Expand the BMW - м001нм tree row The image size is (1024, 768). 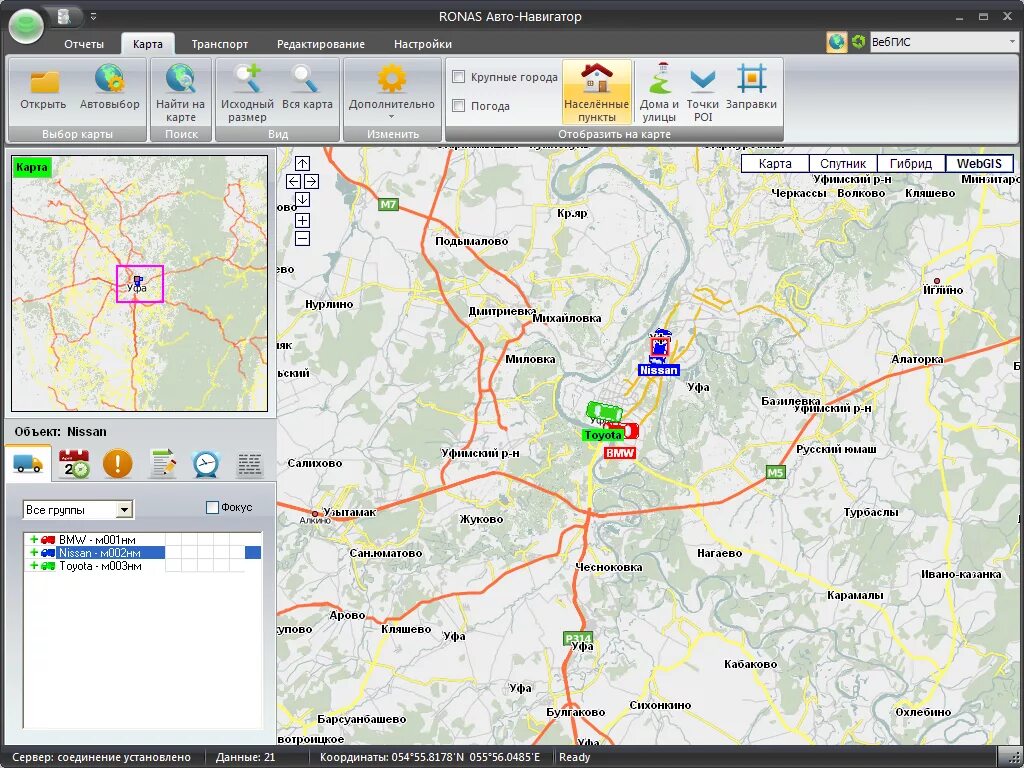(x=33, y=539)
